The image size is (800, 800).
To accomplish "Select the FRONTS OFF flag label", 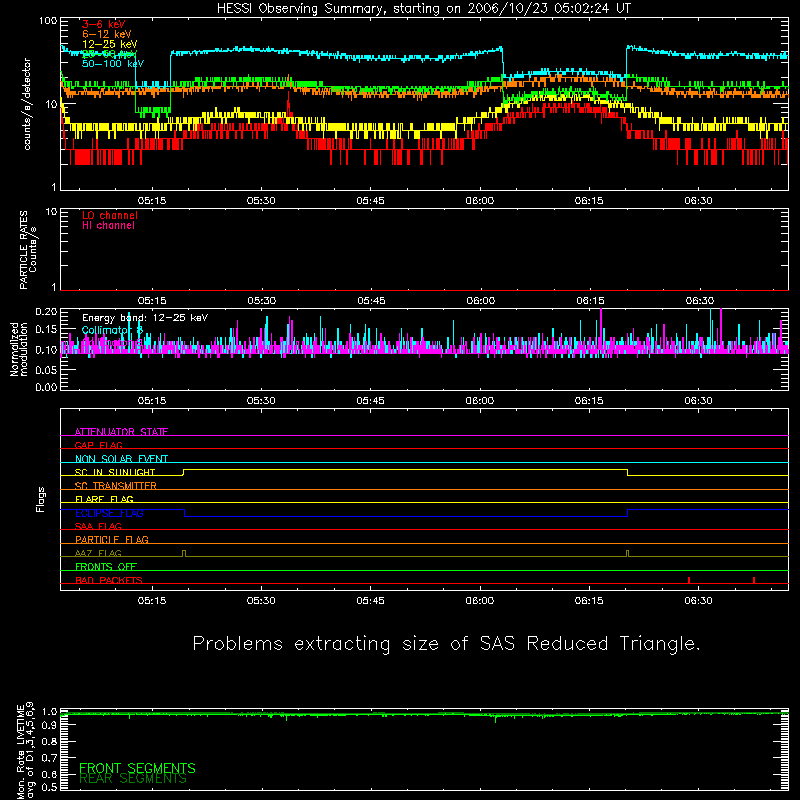I will pyautogui.click(x=106, y=567).
